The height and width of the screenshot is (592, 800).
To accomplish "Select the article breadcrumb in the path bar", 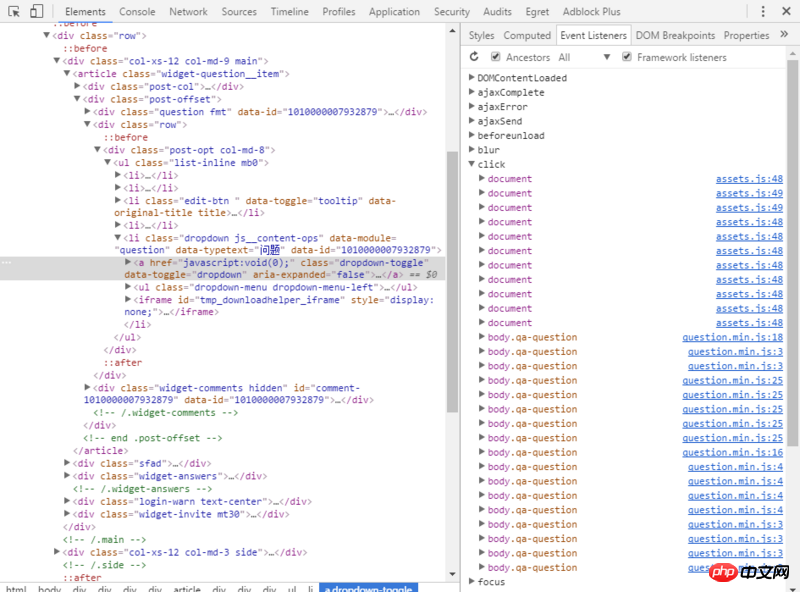I will pos(187,589).
